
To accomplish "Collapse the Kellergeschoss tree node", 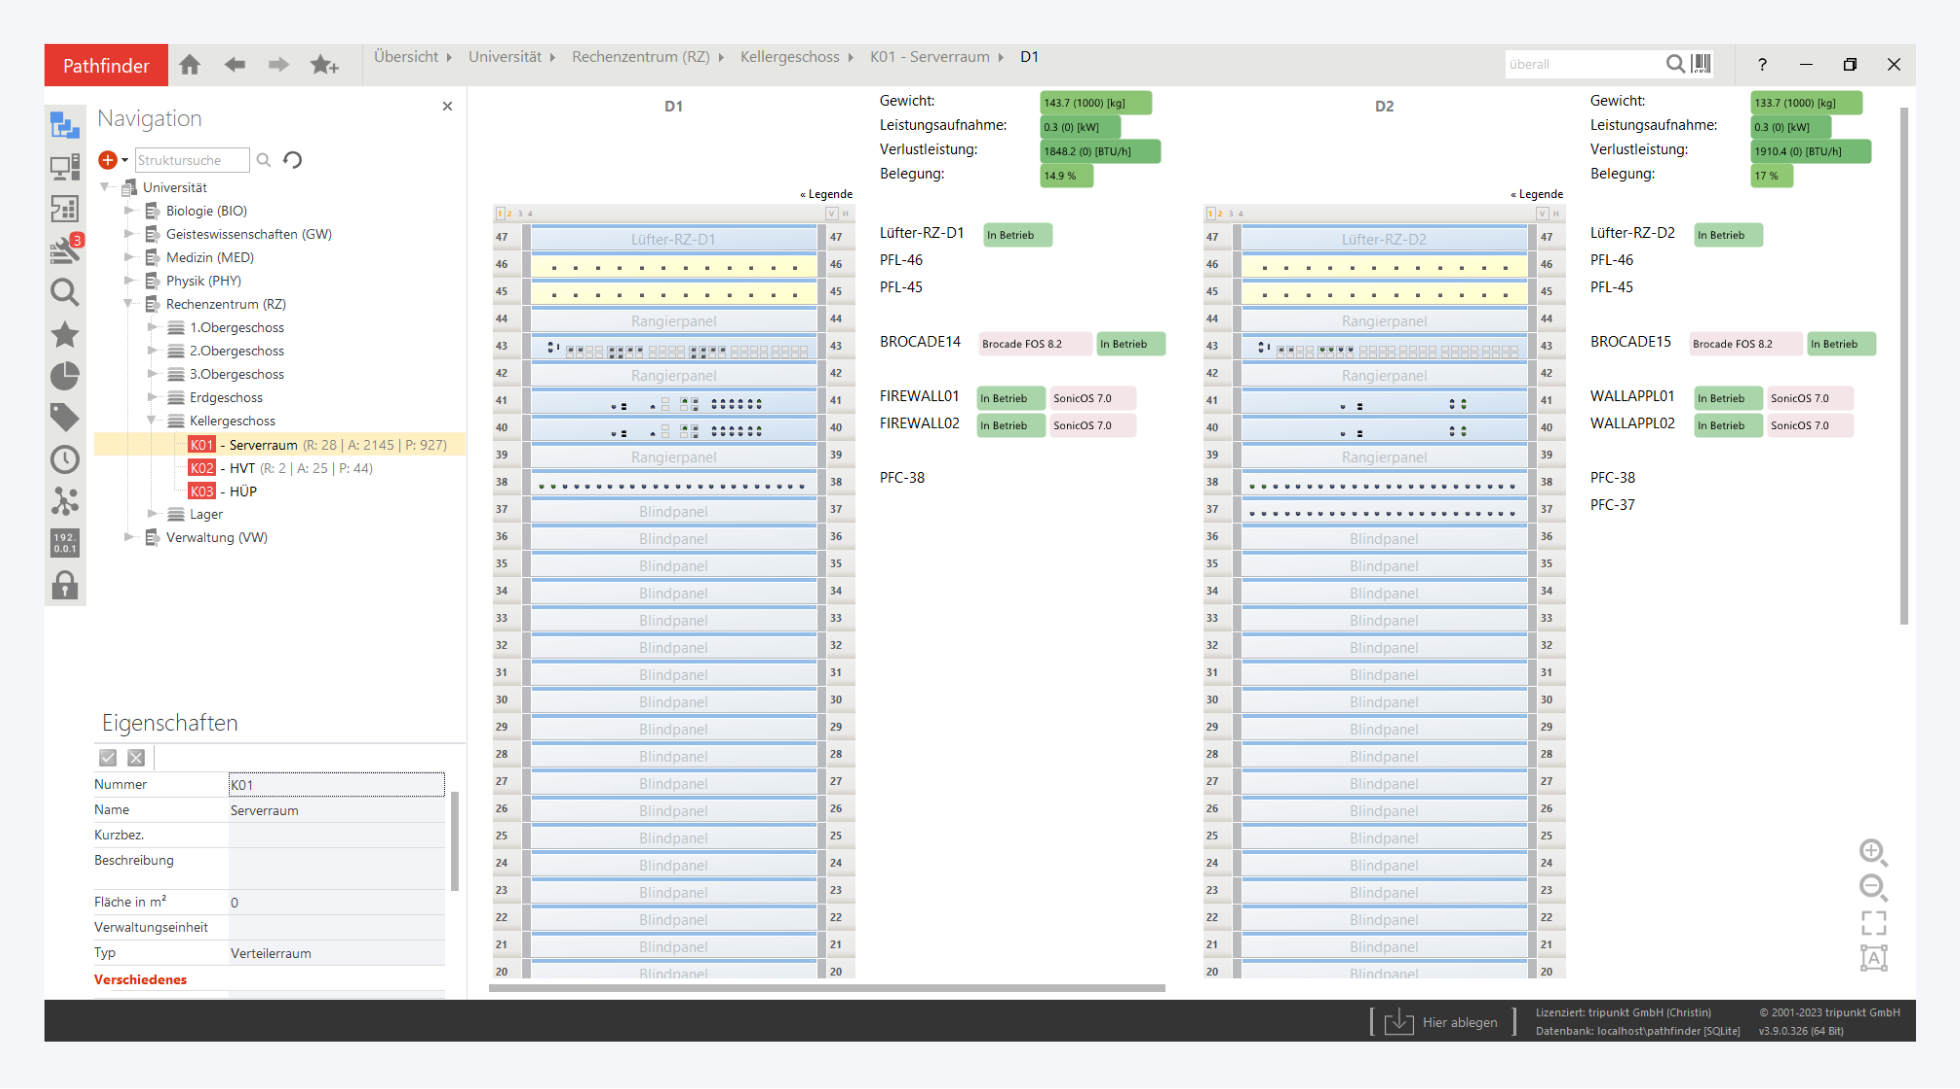I will click(x=152, y=421).
